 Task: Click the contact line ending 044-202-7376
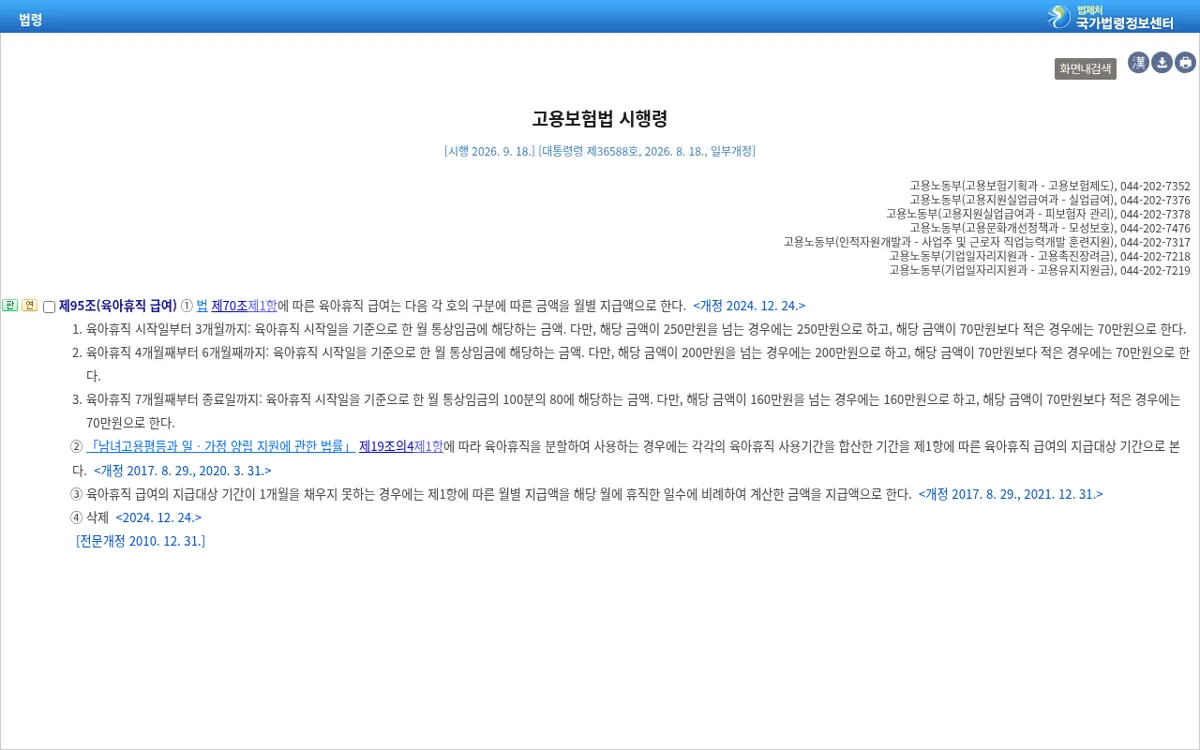[x=1050, y=200]
